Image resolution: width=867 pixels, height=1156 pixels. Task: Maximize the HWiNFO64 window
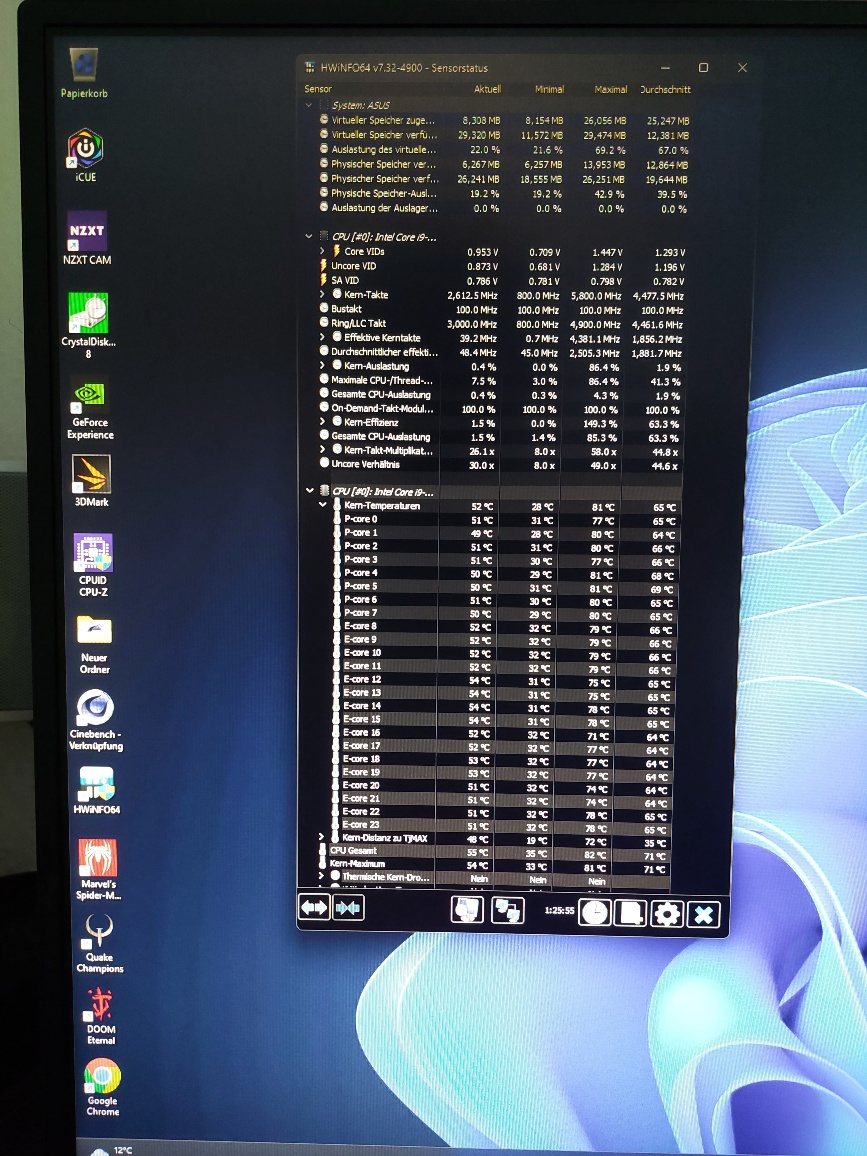pyautogui.click(x=703, y=67)
